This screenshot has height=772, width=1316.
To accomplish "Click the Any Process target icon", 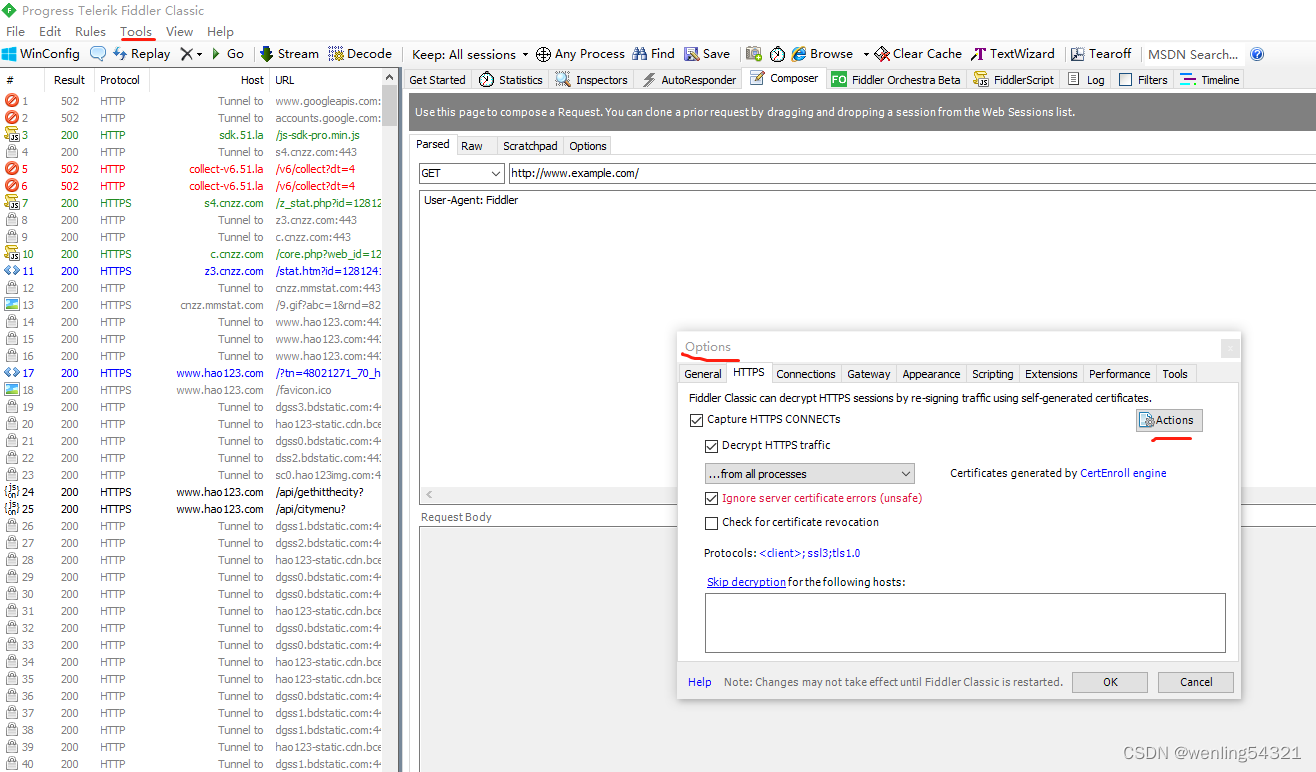I will tap(543, 54).
